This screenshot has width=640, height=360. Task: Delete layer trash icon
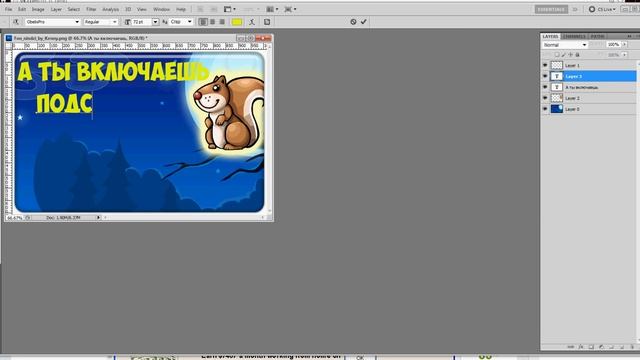point(632,347)
